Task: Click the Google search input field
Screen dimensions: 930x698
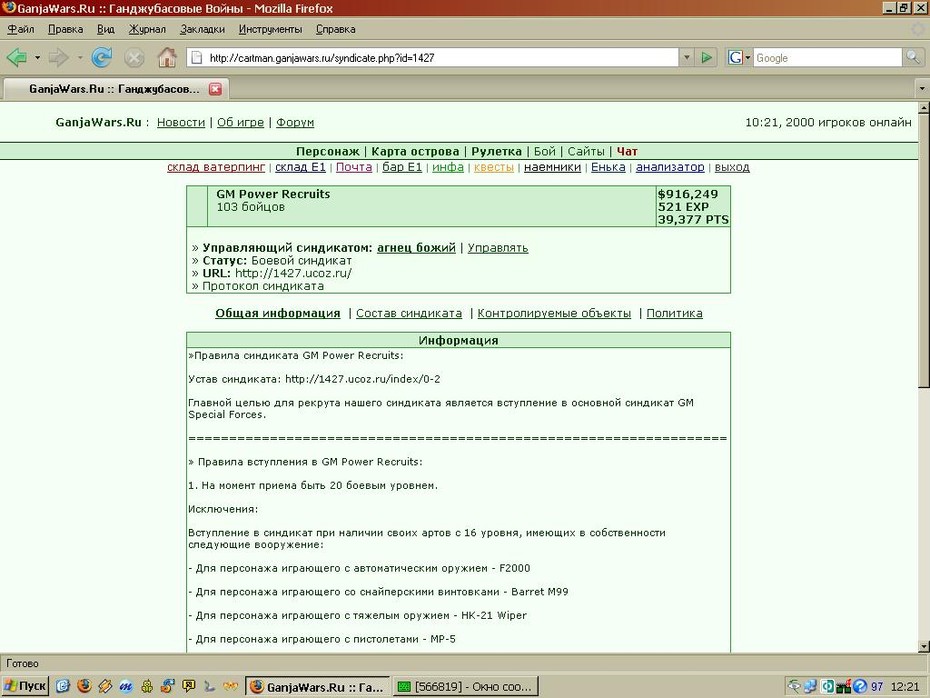Action: (x=827, y=58)
